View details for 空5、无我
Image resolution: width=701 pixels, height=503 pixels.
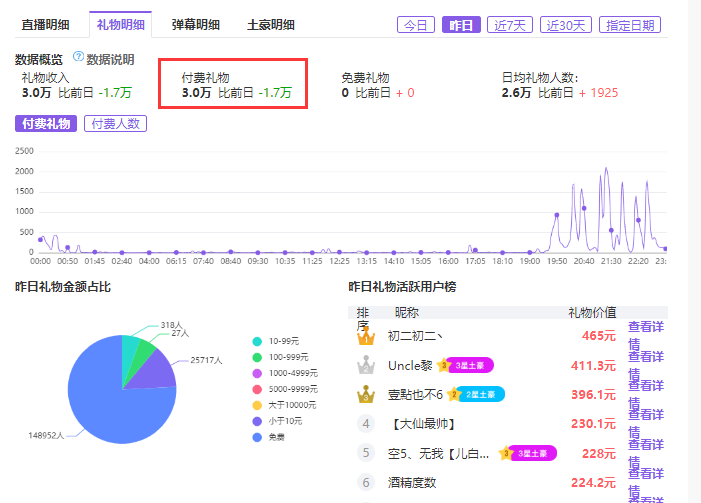pos(646,453)
